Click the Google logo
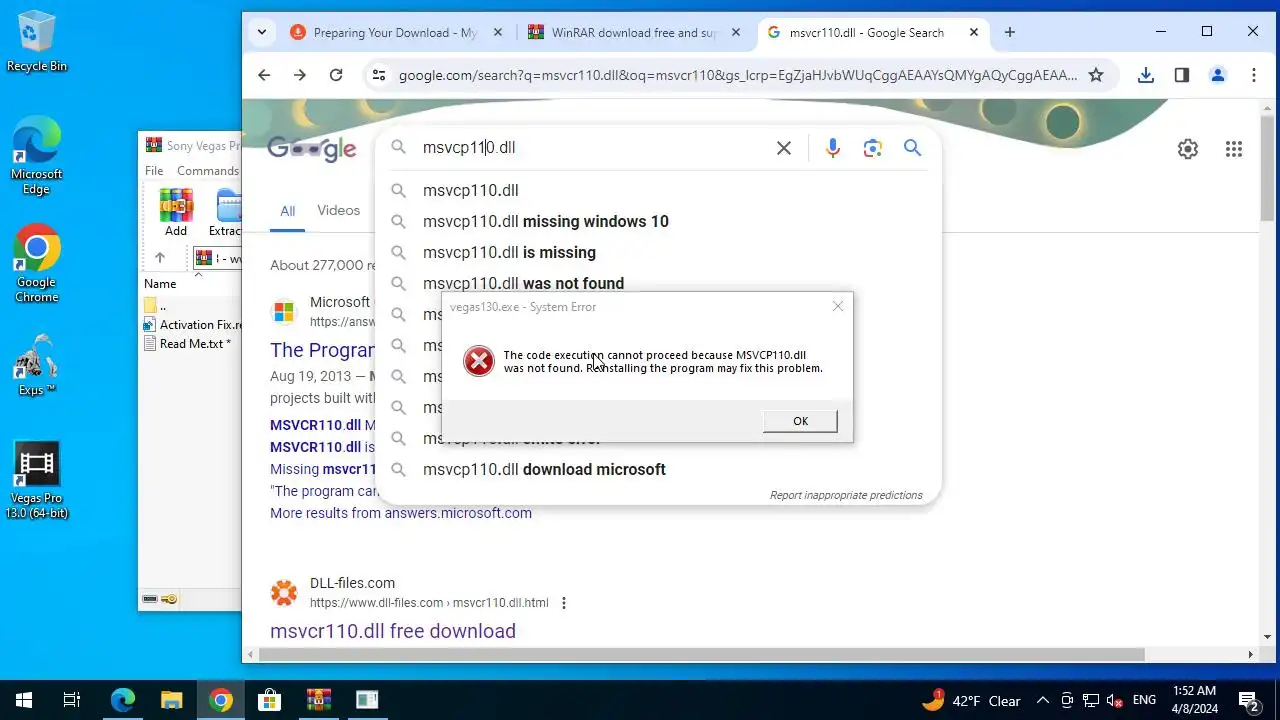This screenshot has height=720, width=1280. (x=312, y=149)
